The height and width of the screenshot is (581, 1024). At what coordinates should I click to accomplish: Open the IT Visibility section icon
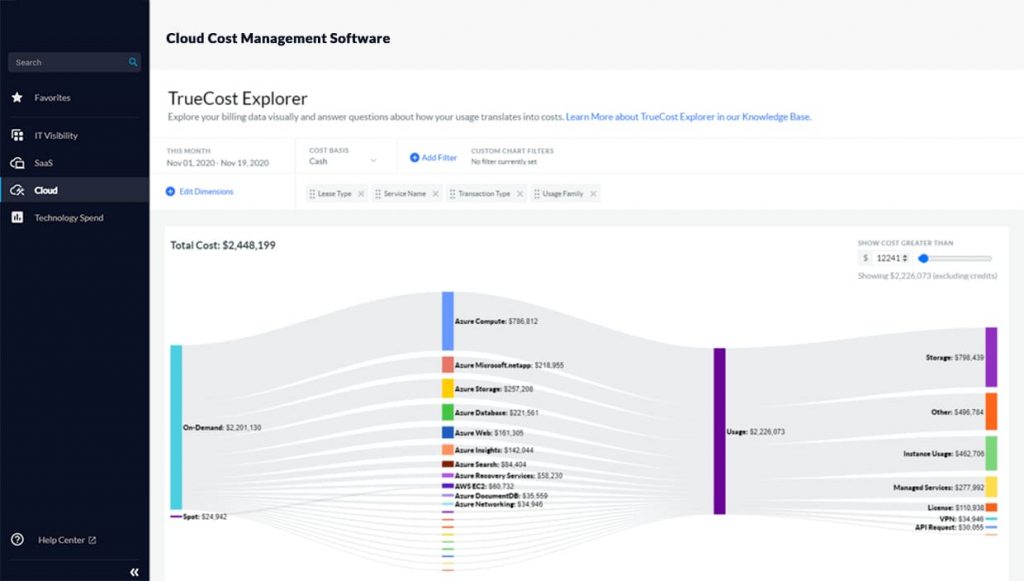16,135
